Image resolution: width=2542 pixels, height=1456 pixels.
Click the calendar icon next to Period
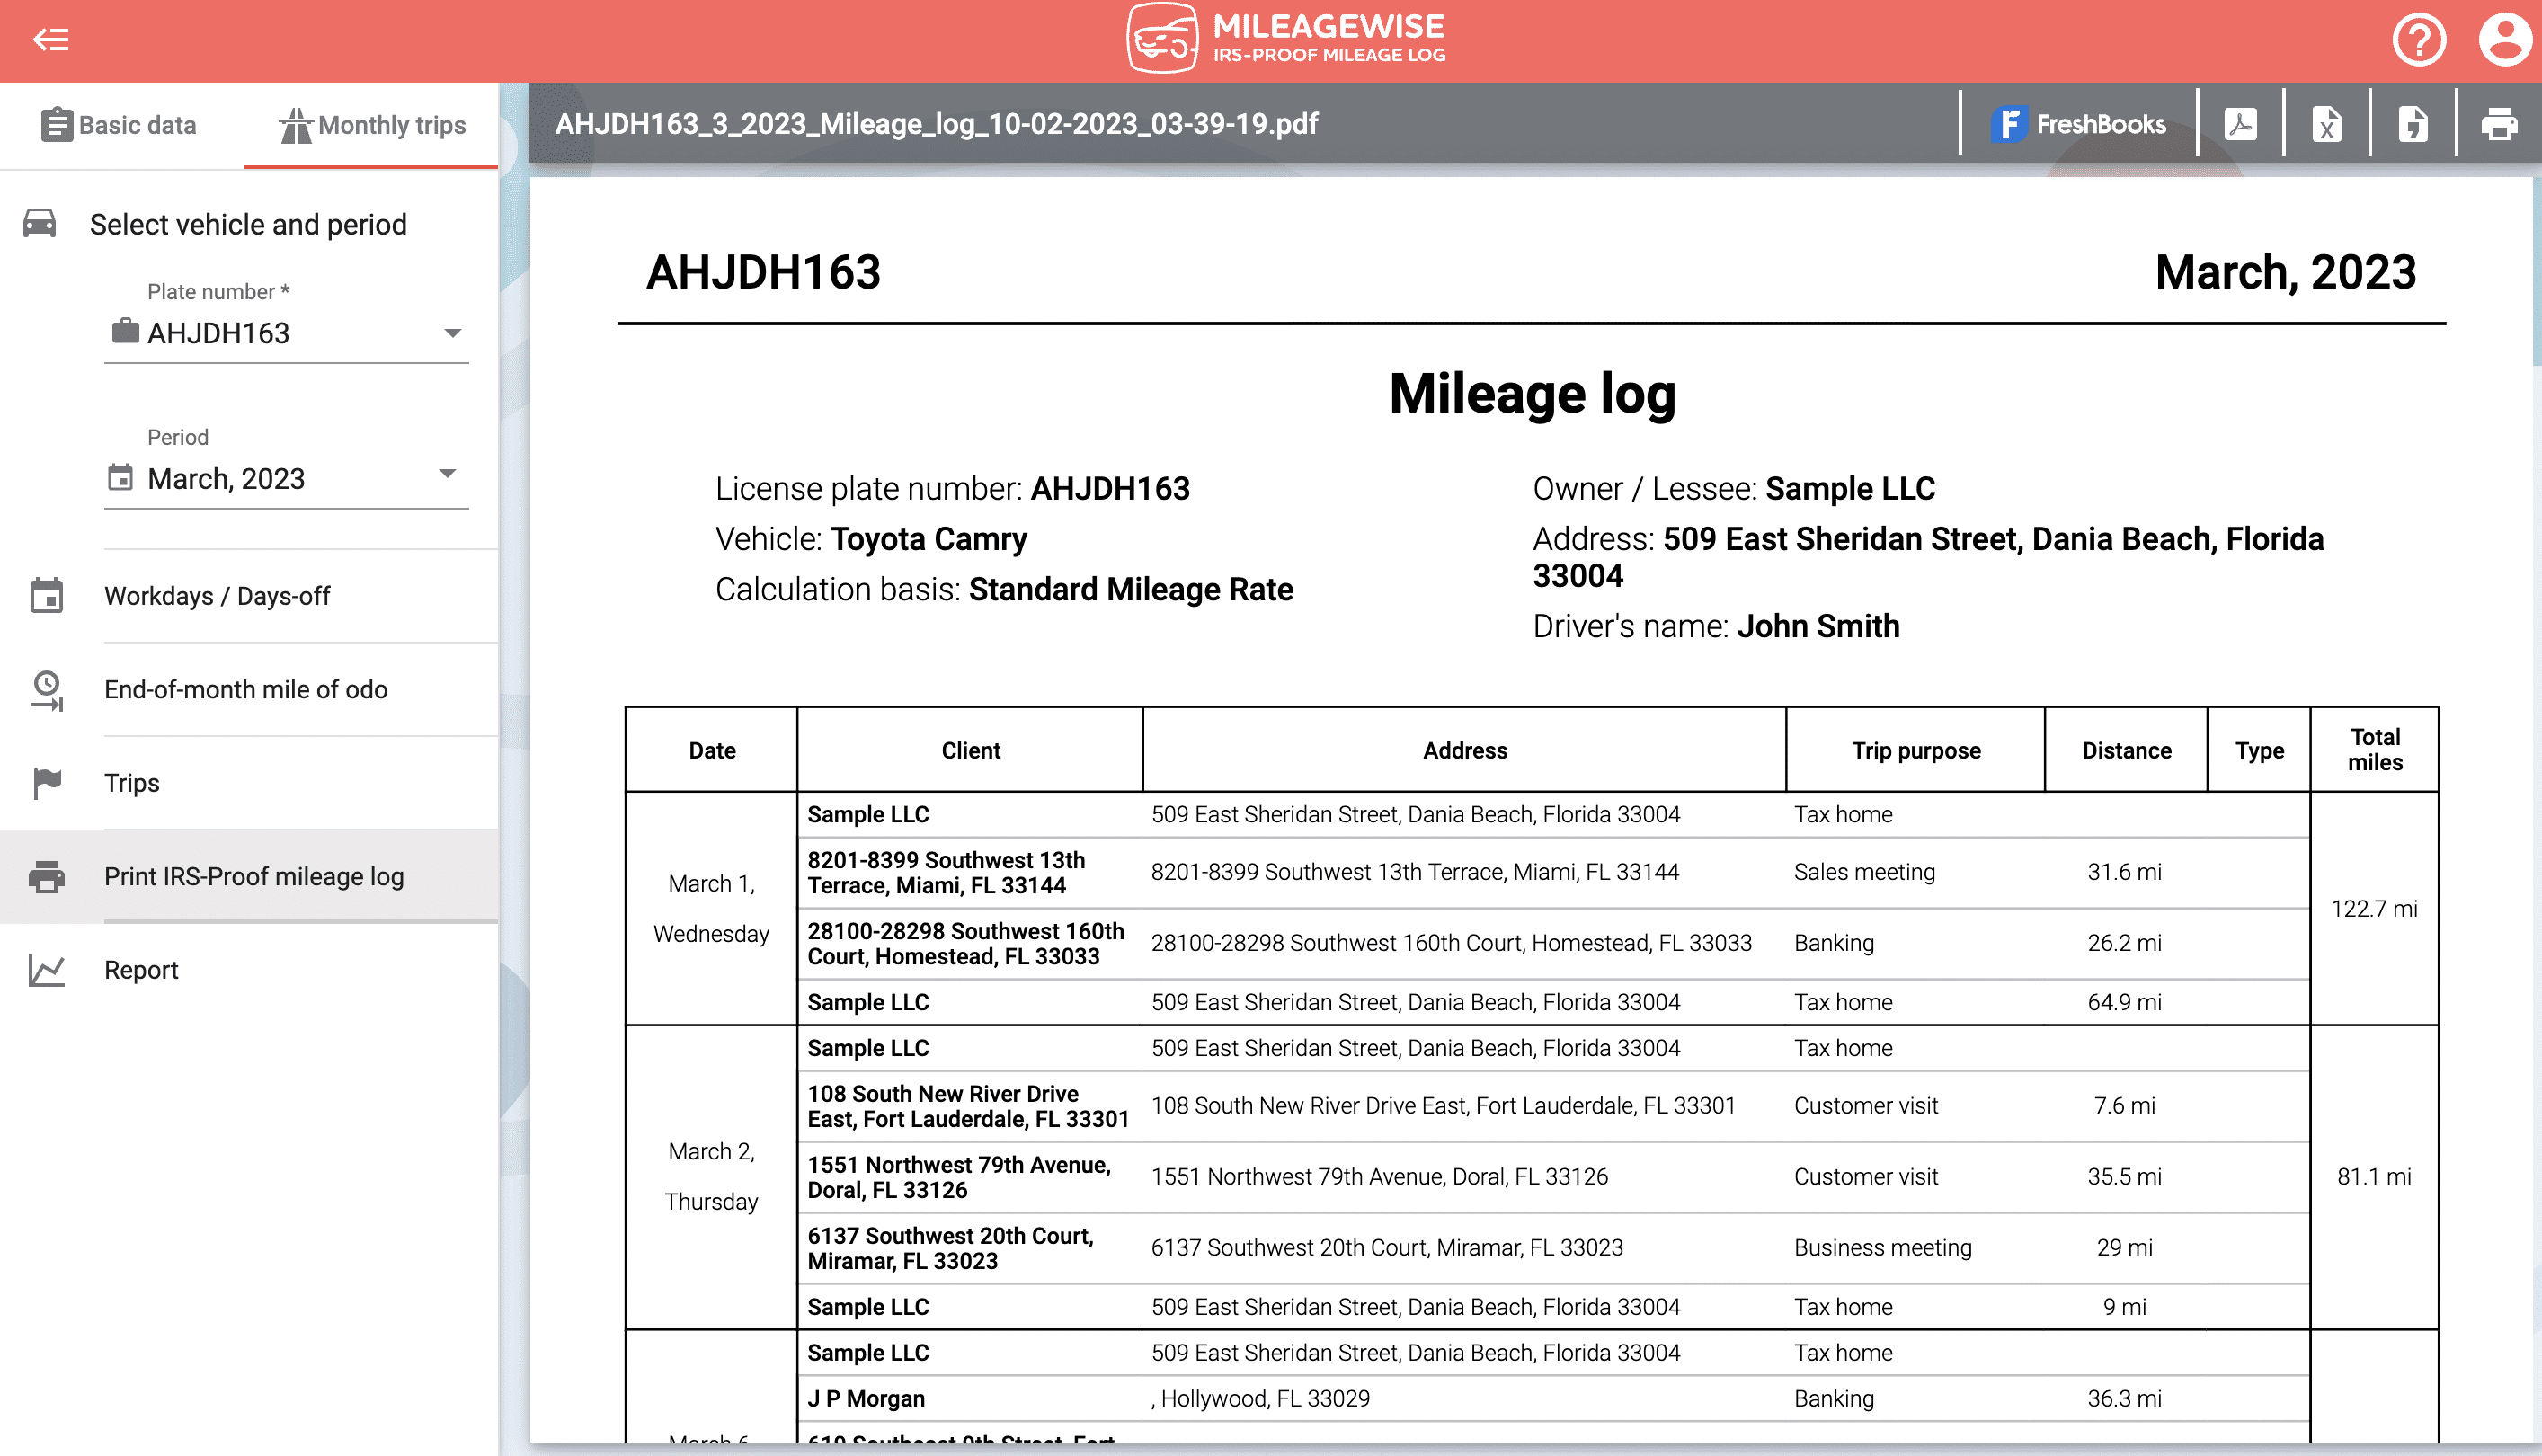point(119,478)
